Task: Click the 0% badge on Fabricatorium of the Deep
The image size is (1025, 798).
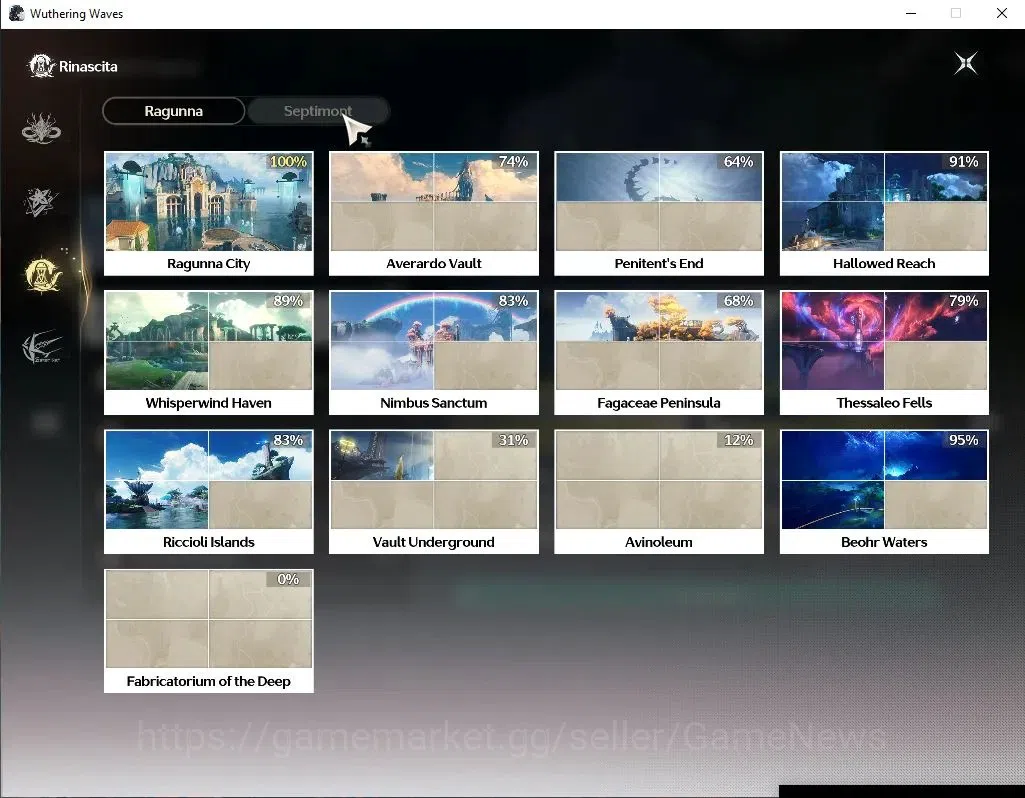Action: [288, 579]
